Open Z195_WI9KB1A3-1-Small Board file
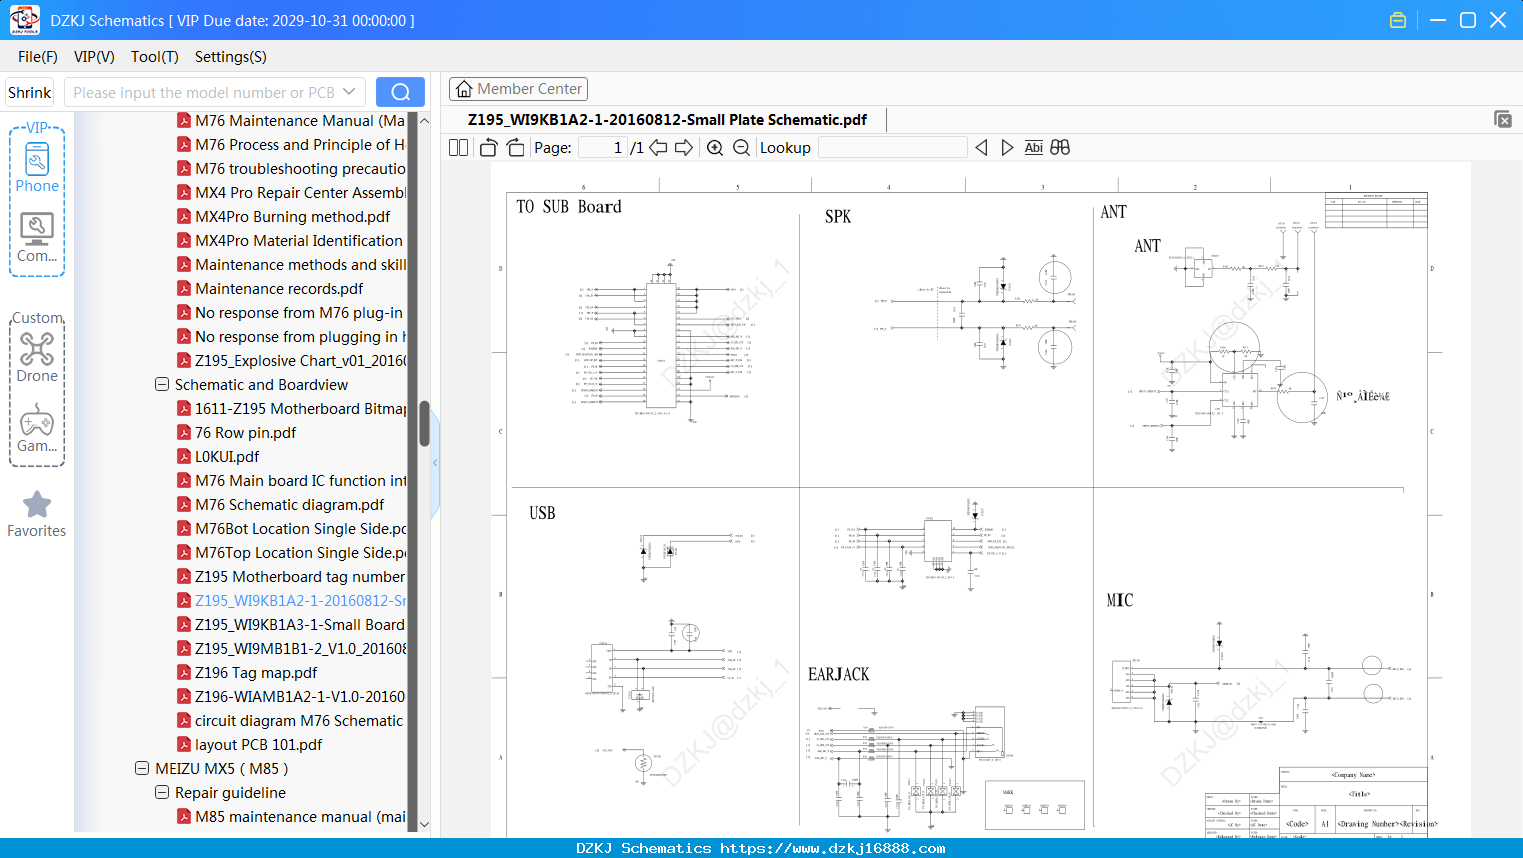 [x=291, y=625]
